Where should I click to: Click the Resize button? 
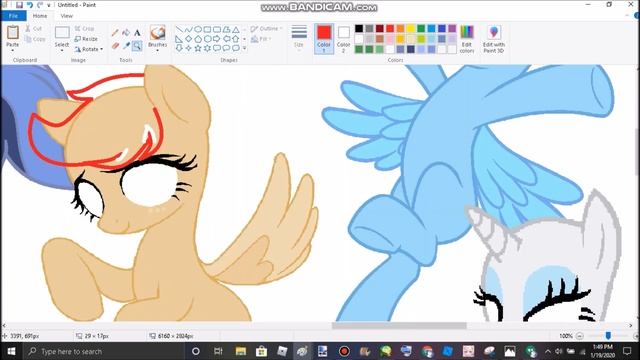pos(86,39)
